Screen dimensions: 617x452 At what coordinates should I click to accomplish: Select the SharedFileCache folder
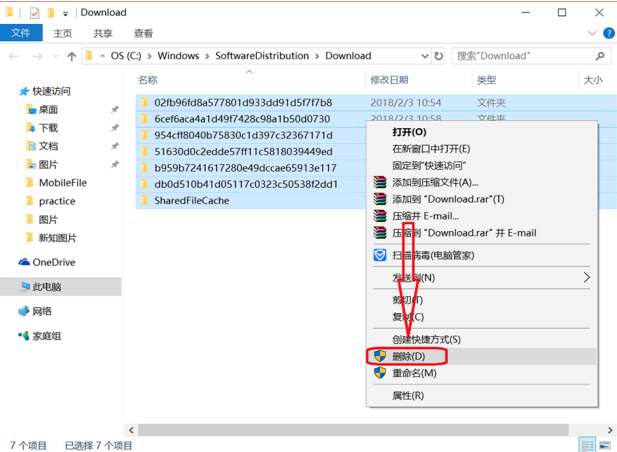(x=191, y=200)
